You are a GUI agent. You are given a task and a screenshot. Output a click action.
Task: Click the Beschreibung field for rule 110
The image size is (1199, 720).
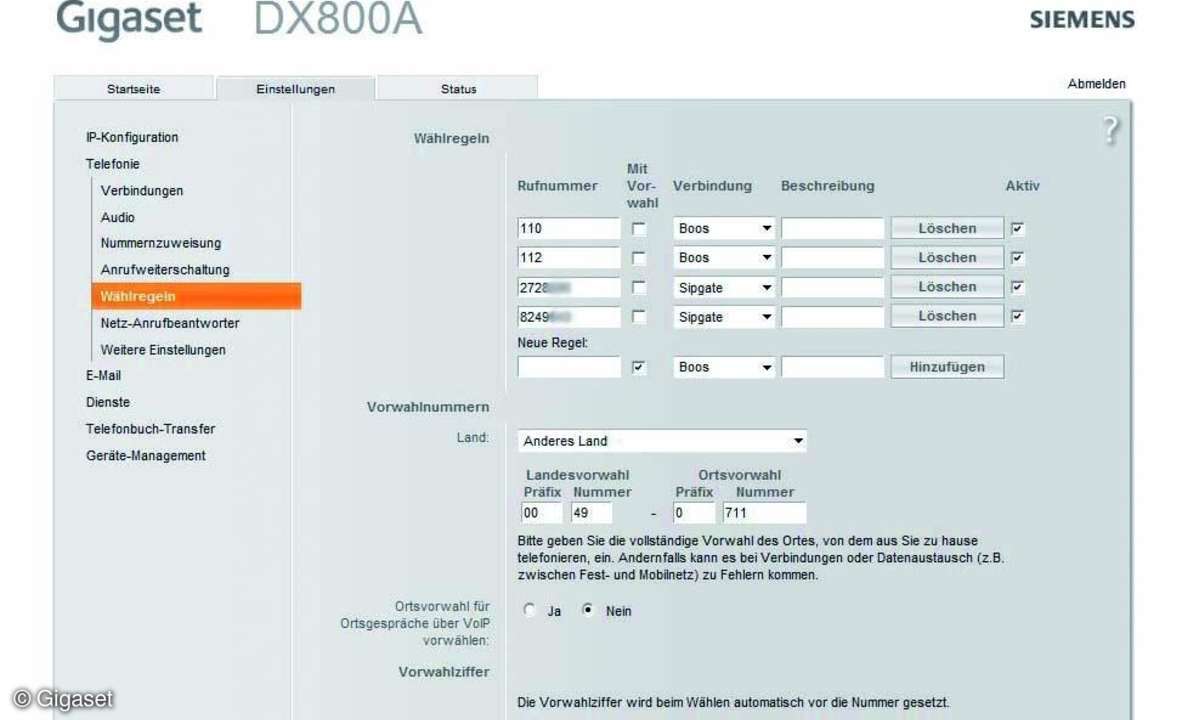(x=832, y=229)
